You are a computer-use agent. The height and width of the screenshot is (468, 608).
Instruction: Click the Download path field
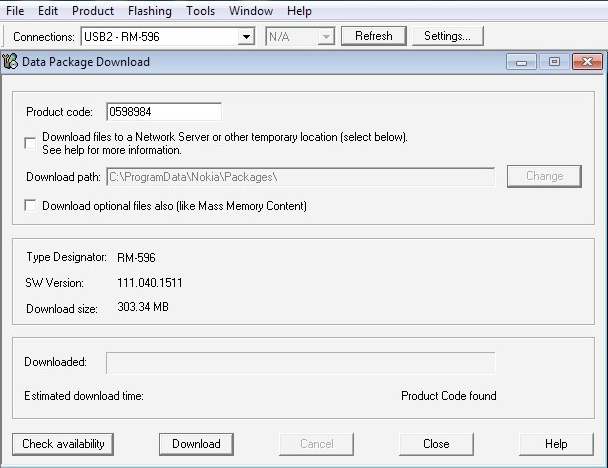(x=301, y=177)
